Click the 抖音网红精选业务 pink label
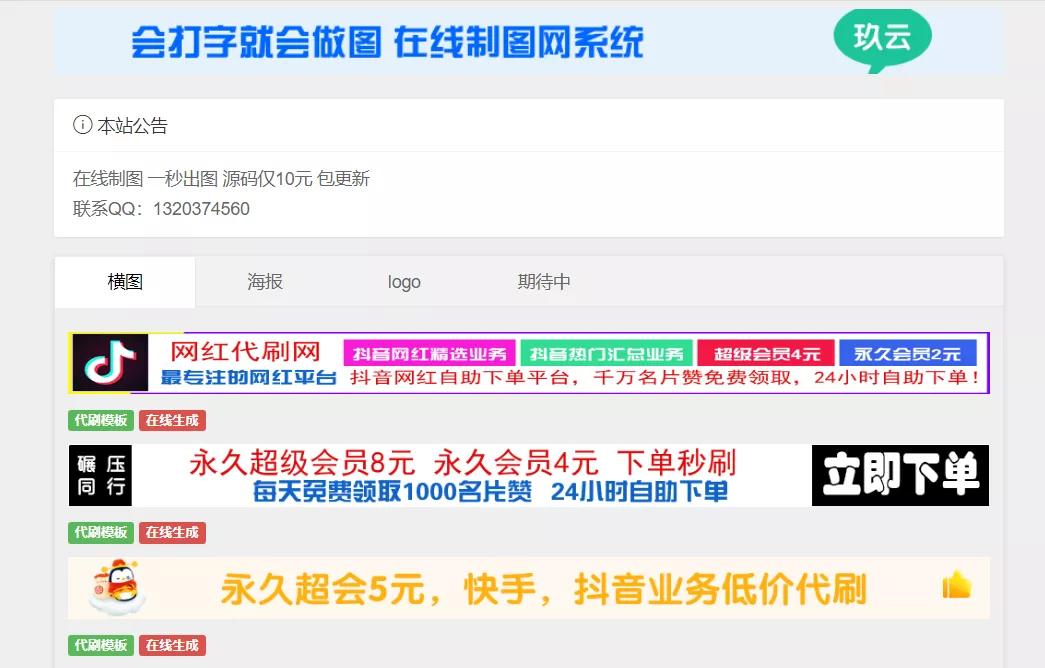Image resolution: width=1045 pixels, height=668 pixels. [x=429, y=353]
